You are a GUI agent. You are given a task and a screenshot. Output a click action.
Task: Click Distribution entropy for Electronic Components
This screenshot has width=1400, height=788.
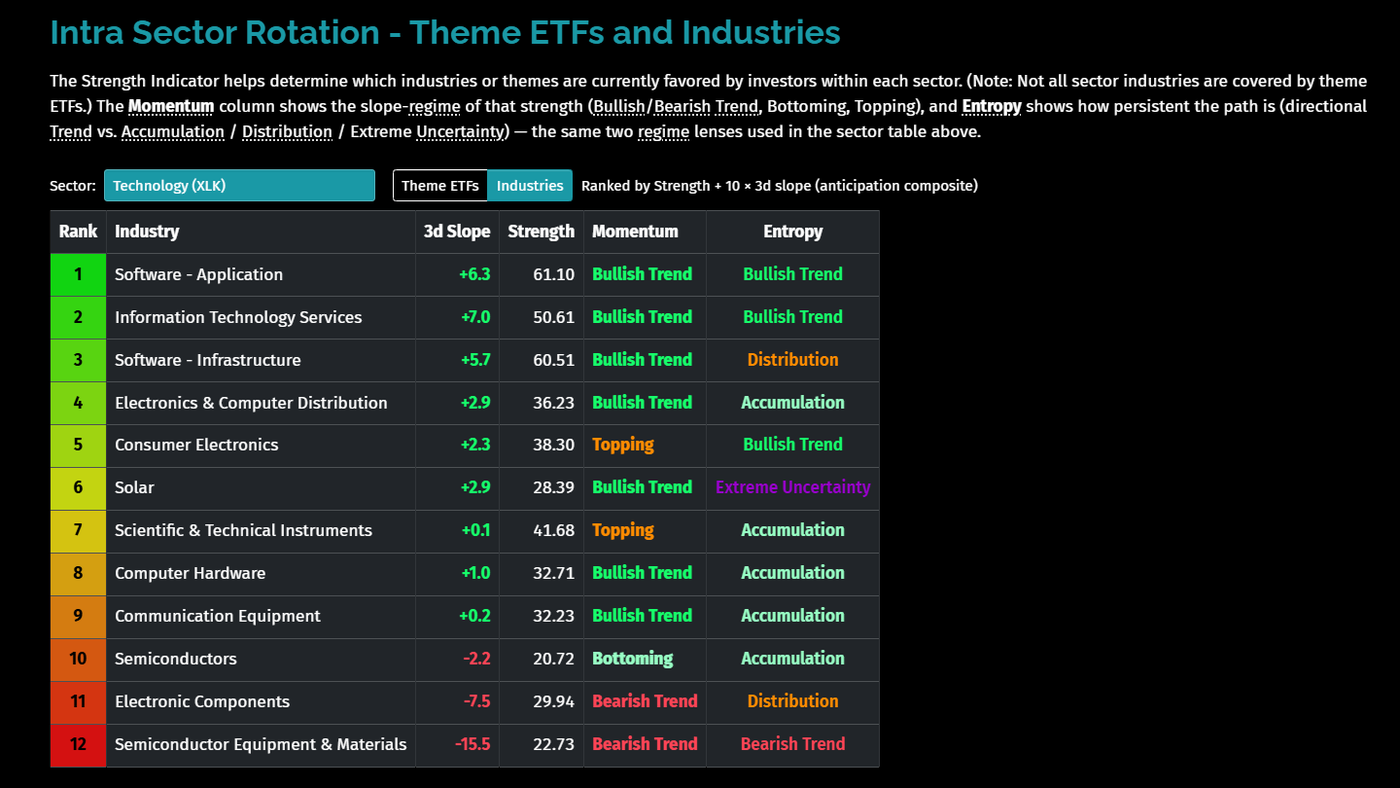coord(793,701)
